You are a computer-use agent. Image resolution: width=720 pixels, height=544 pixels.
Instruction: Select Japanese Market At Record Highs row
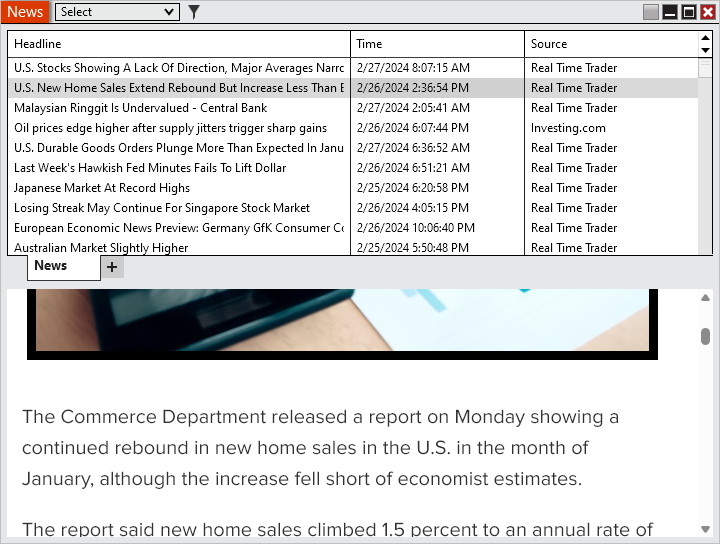click(102, 188)
